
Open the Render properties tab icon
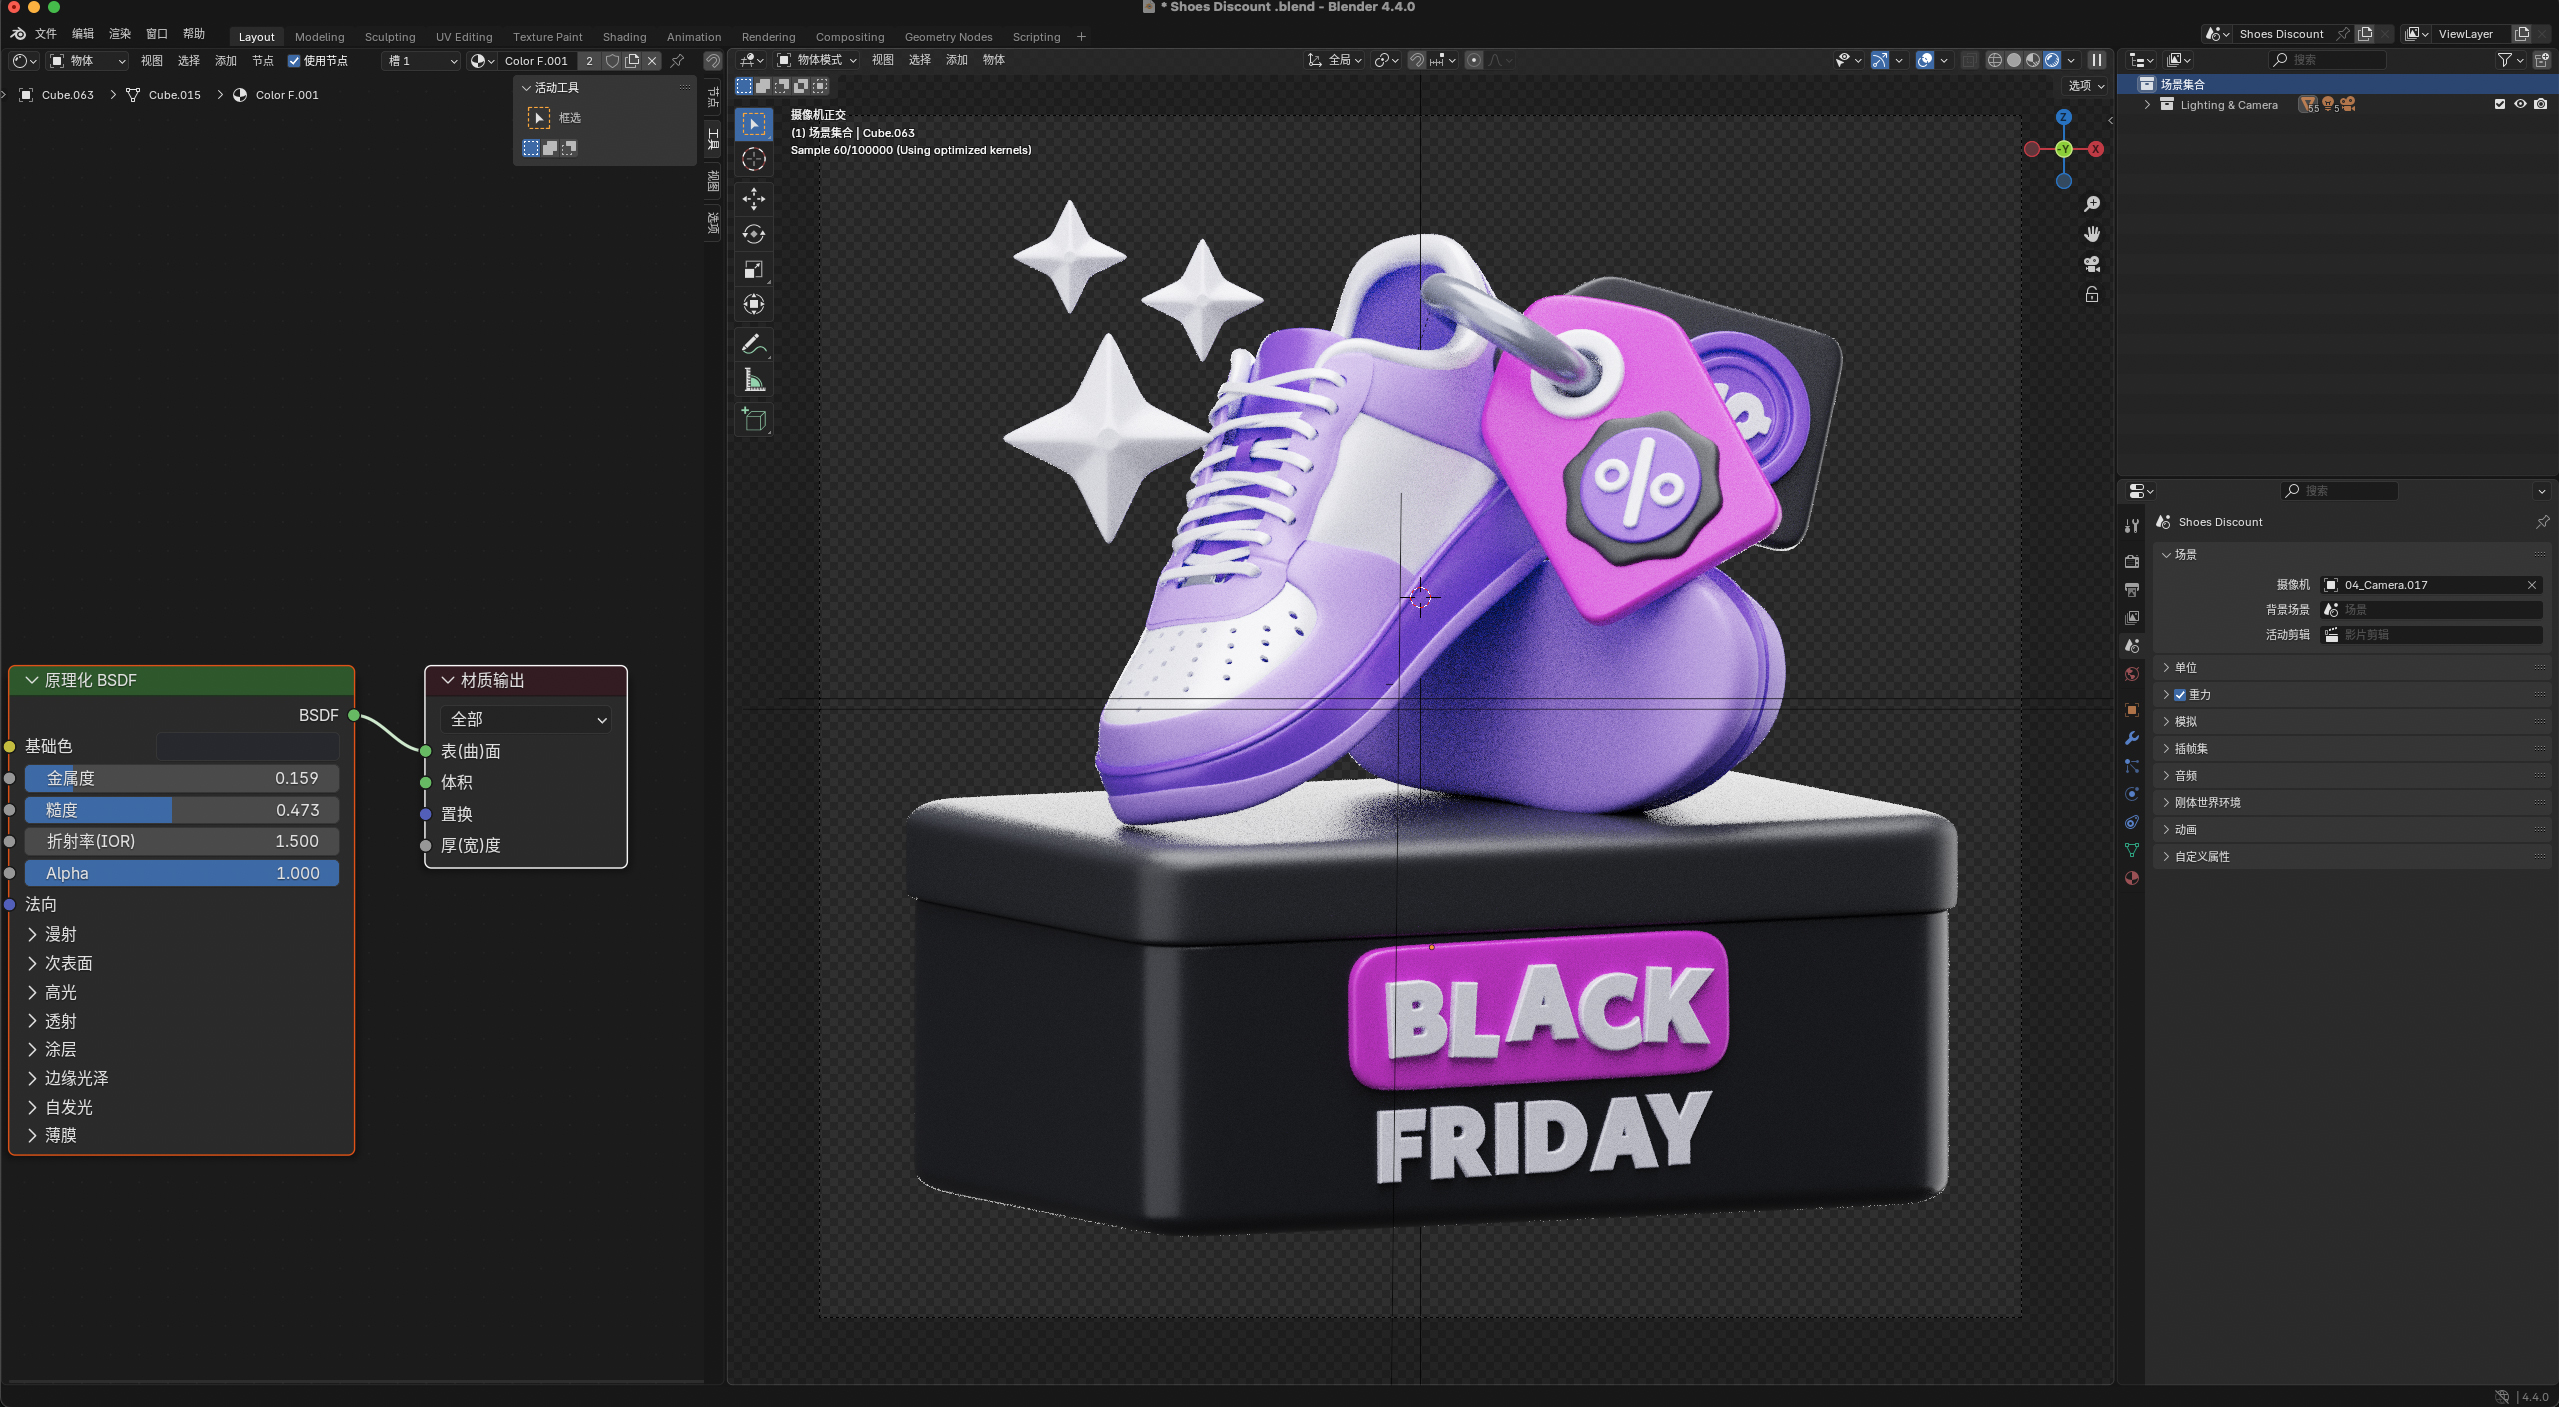coord(2132,562)
